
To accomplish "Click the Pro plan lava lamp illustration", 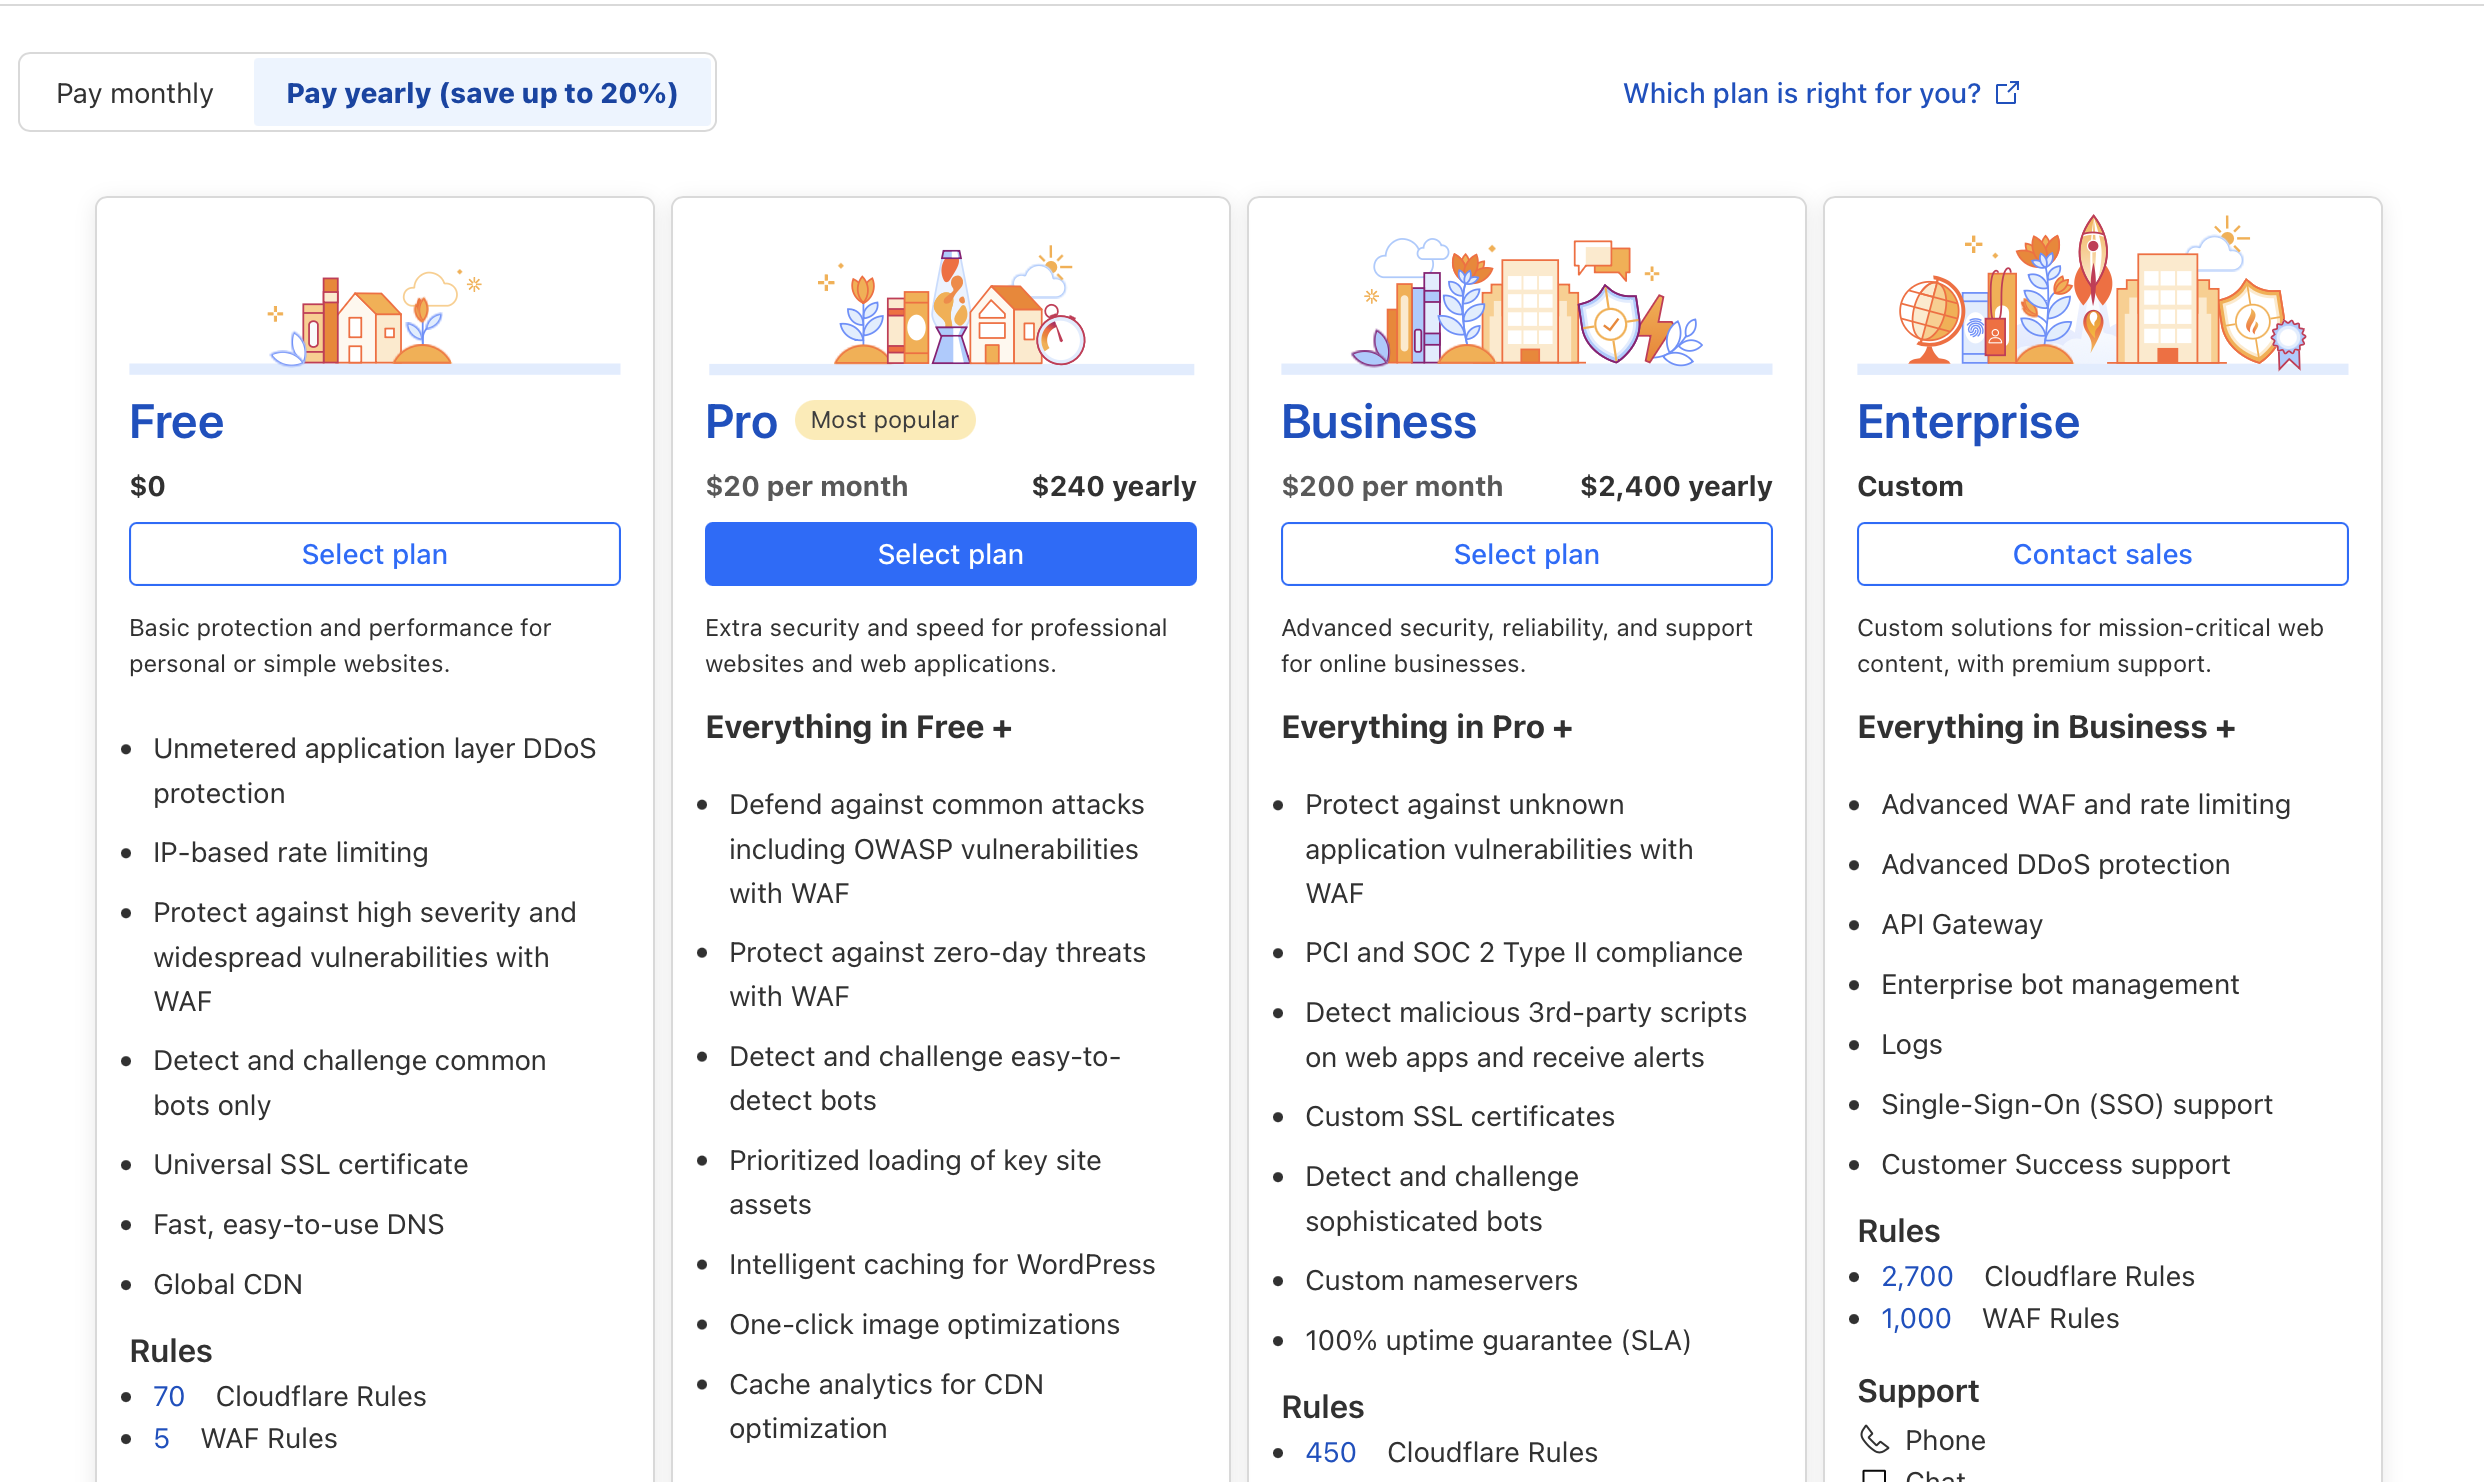I will [951, 305].
